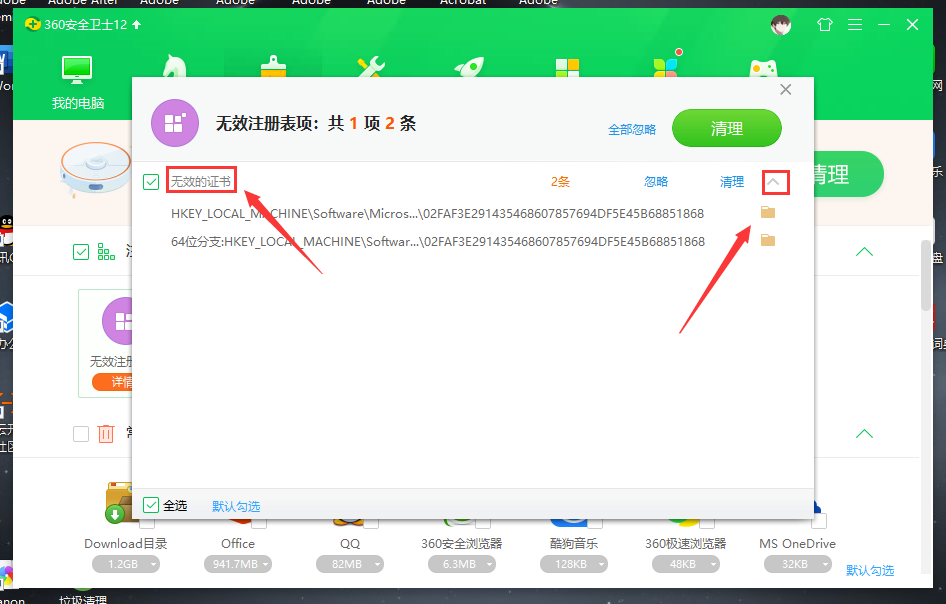Open the skin shirt icon

click(824, 25)
